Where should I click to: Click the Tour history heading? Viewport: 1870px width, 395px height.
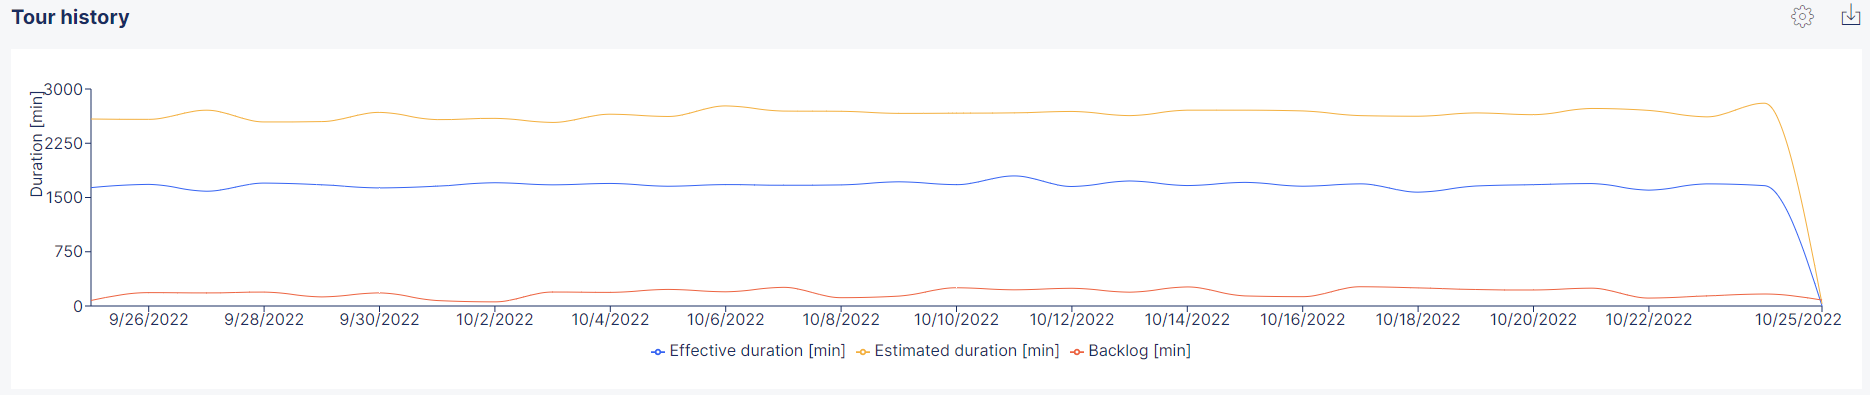[x=70, y=17]
